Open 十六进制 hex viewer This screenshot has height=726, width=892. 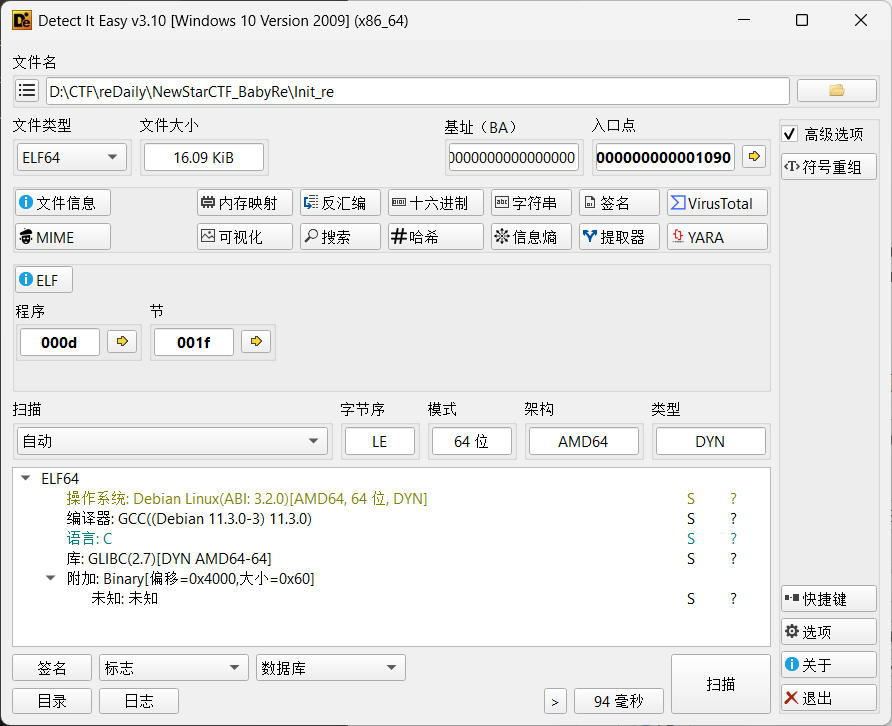436,203
